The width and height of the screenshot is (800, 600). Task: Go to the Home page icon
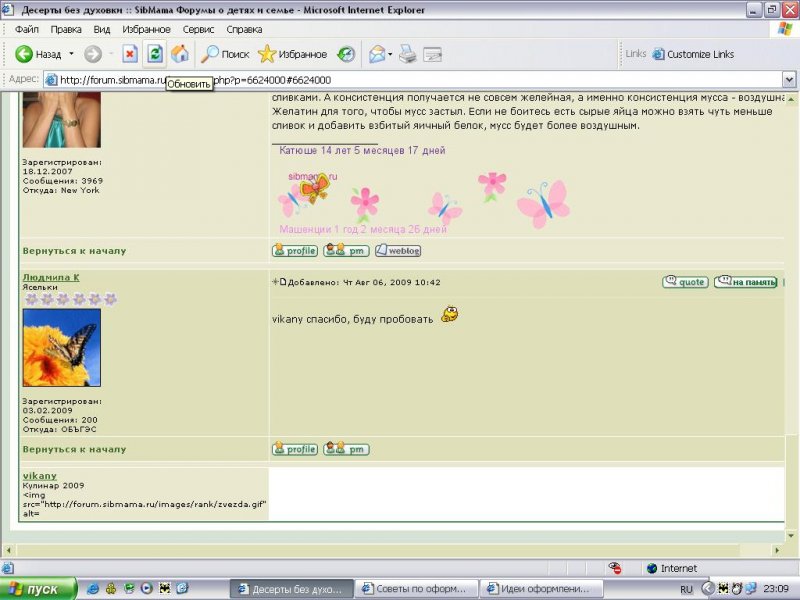180,54
